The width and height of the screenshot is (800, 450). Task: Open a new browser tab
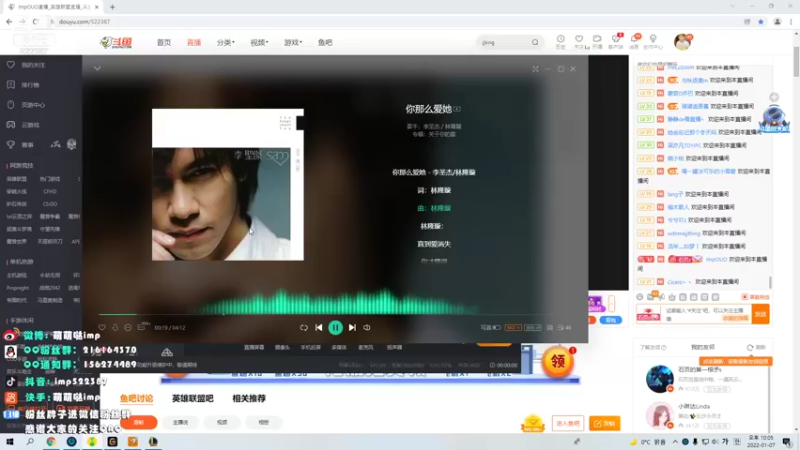112,7
